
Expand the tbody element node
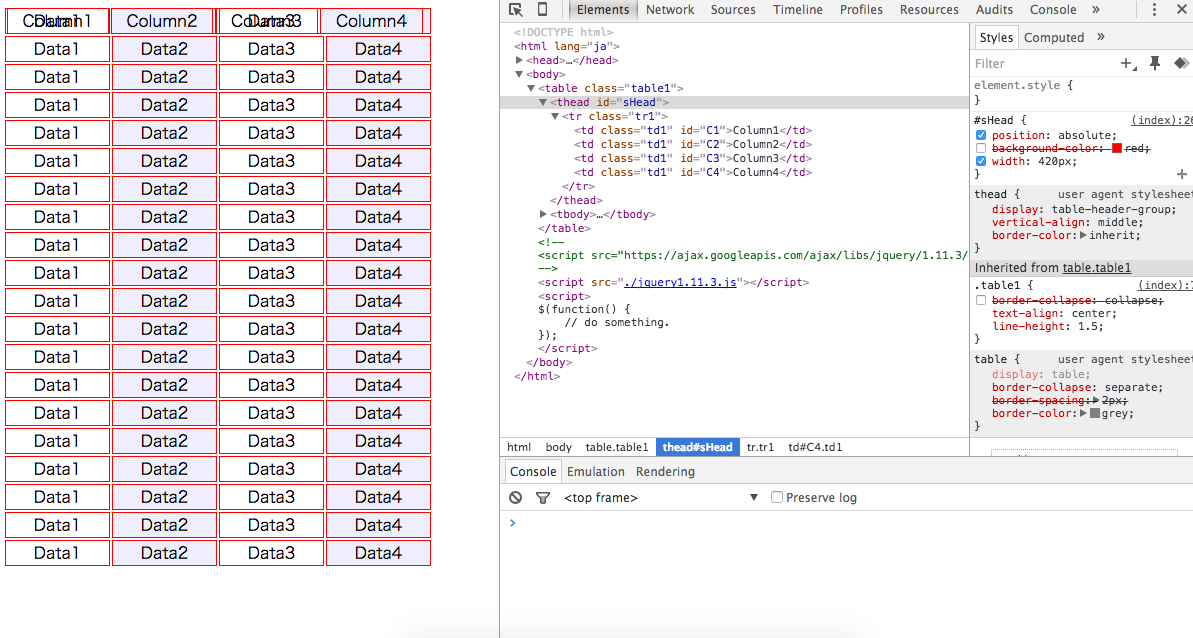click(x=543, y=214)
